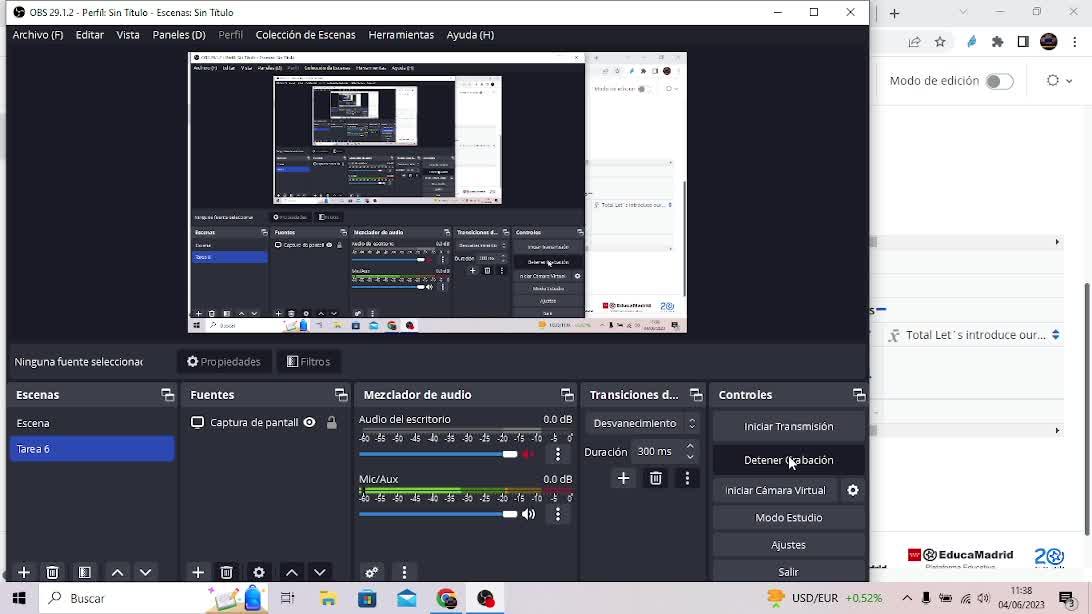Hide Captura de pantalla source with eye
Viewport: 1092px width, 614px height.
coord(310,422)
